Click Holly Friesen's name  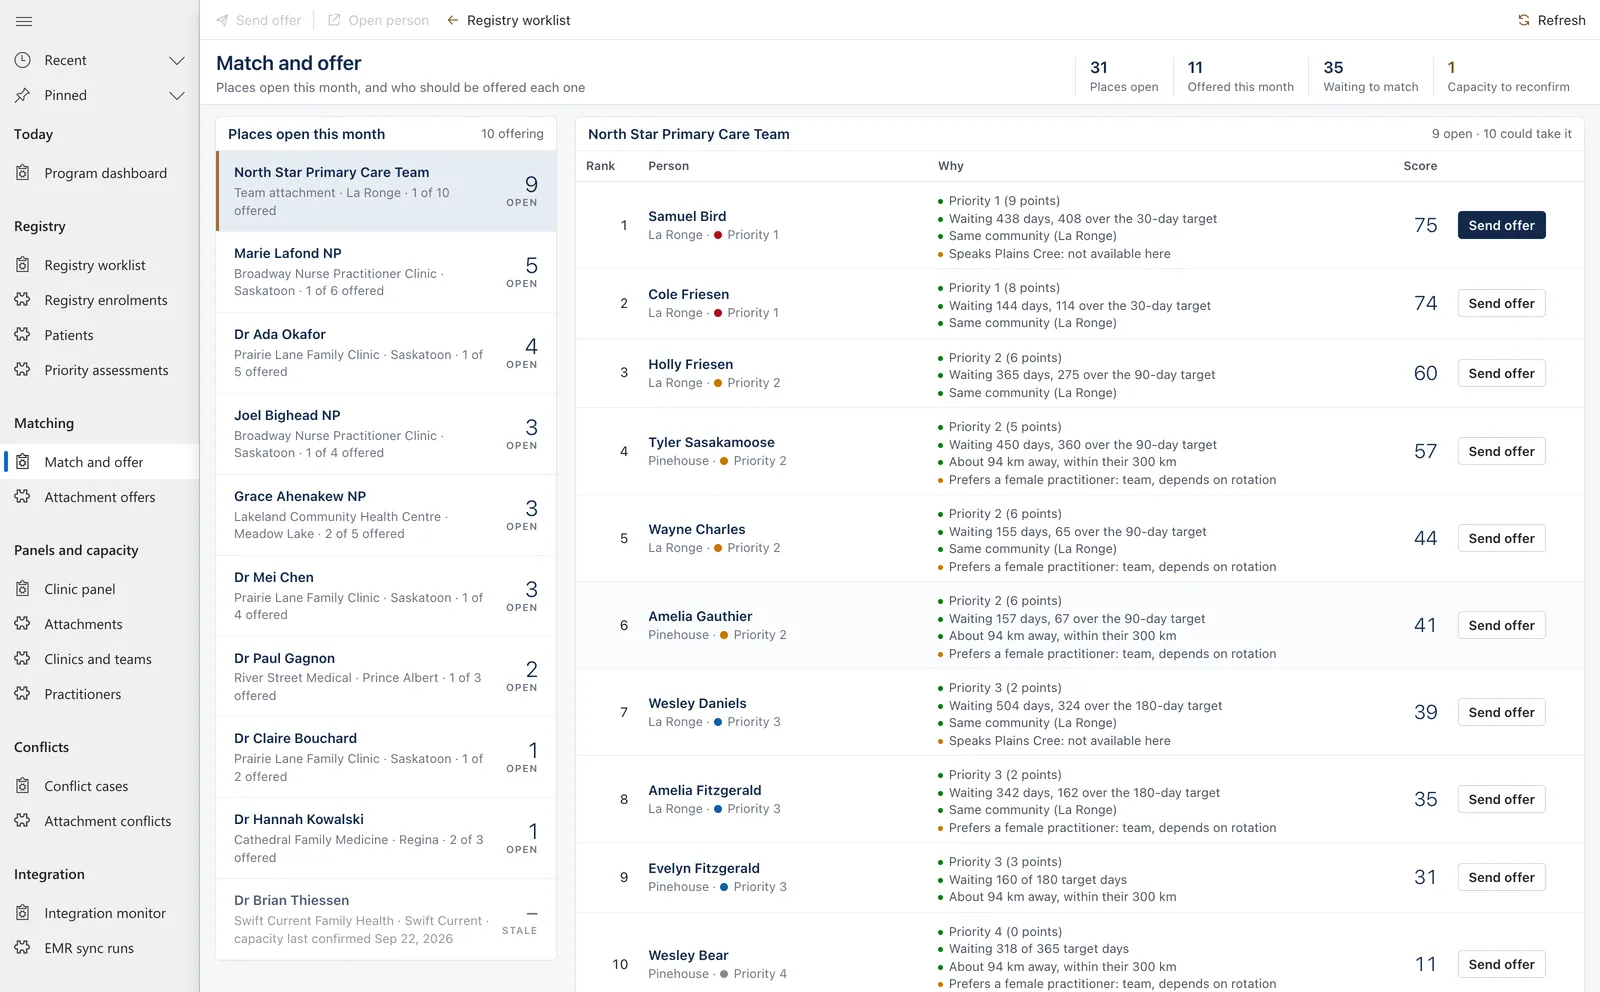pos(690,364)
